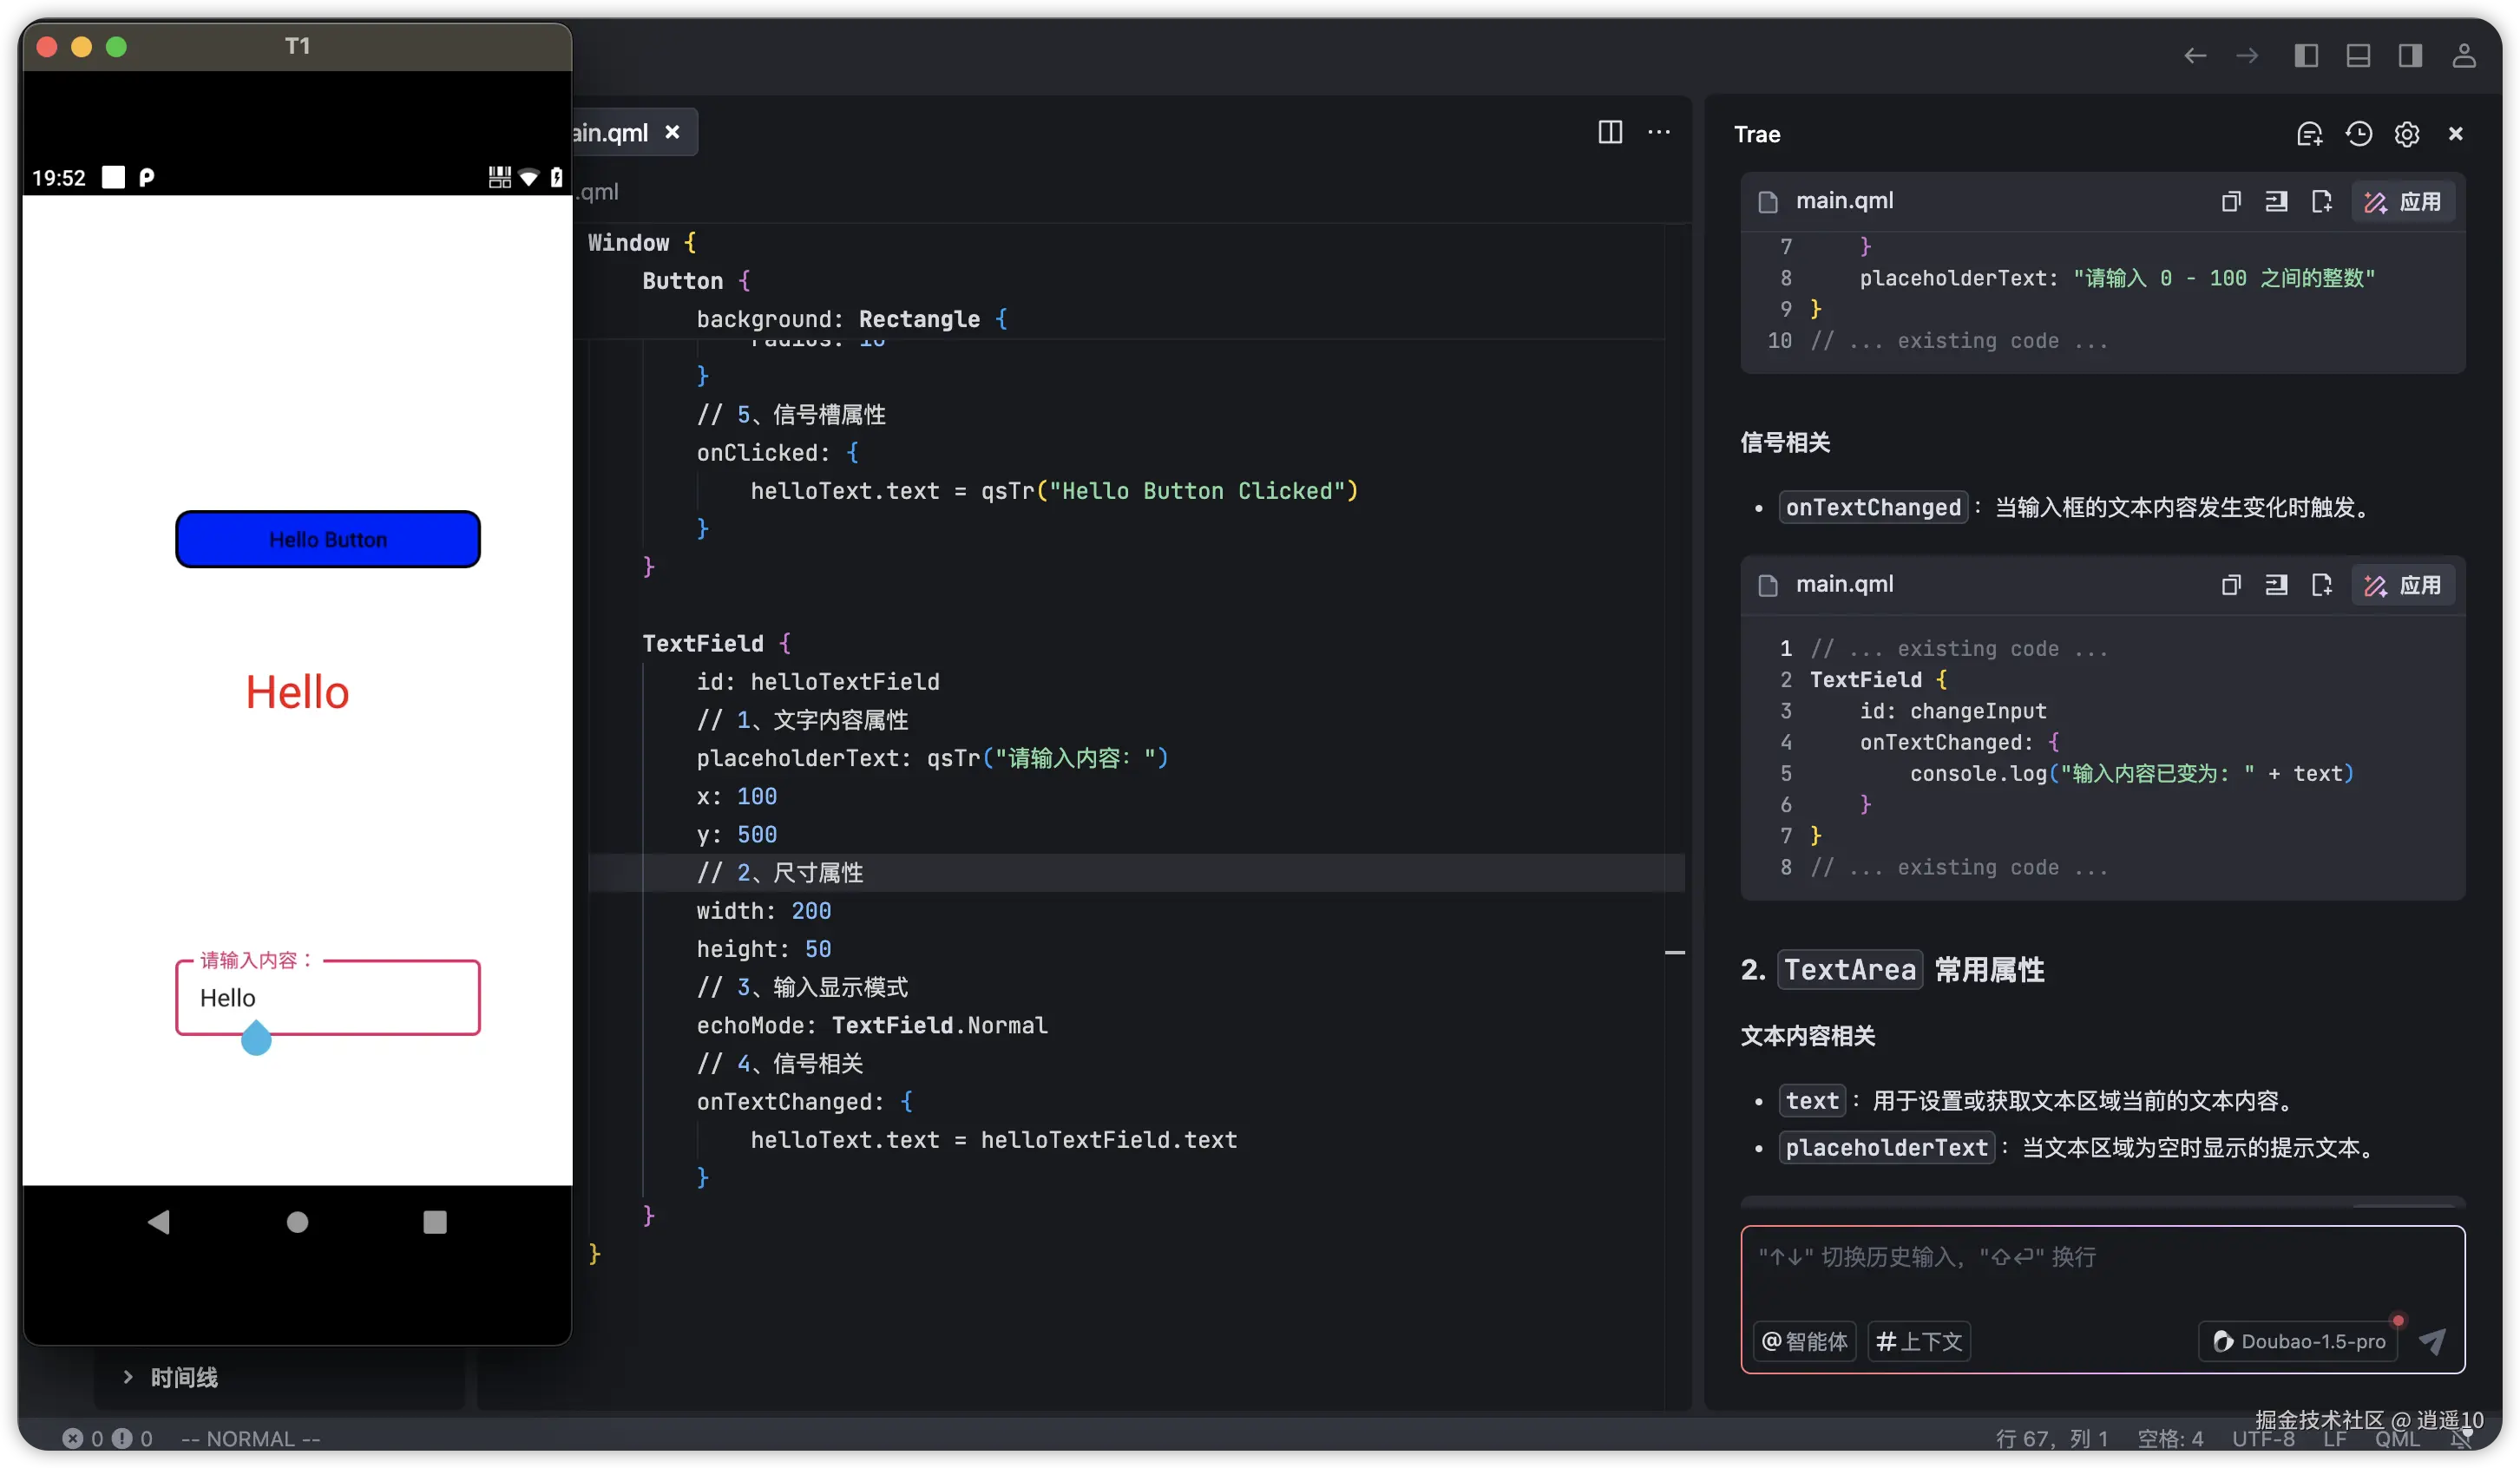Split the editor view
Viewport: 2520px width, 1468px height.
(1609, 132)
